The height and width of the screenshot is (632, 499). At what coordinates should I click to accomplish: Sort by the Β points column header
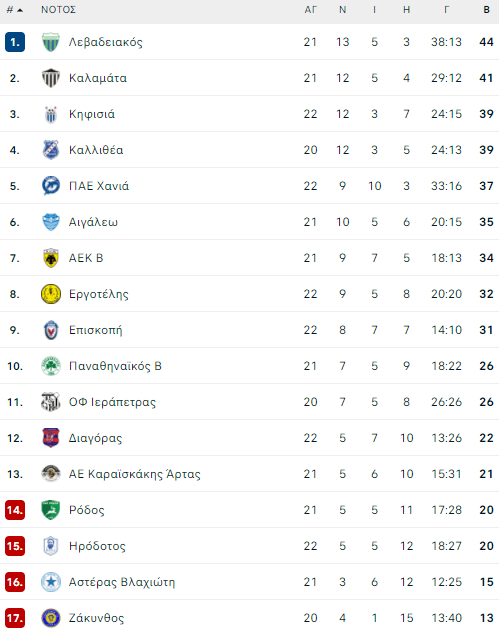click(487, 10)
